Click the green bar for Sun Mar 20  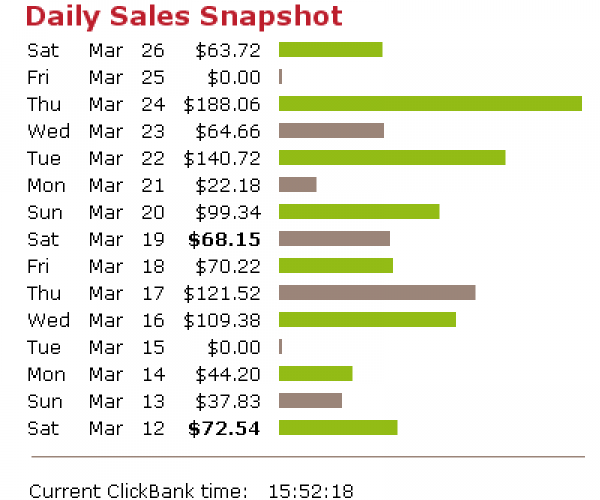359,212
